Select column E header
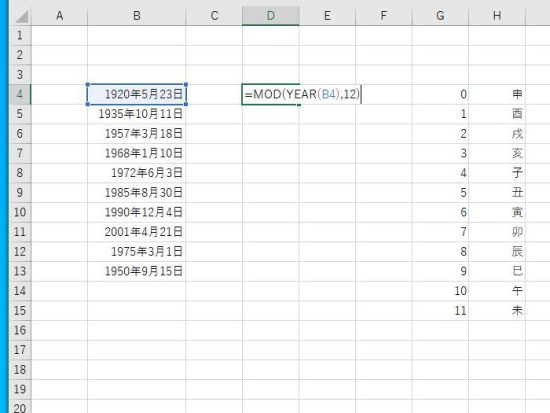The image size is (550, 413). tap(327, 16)
